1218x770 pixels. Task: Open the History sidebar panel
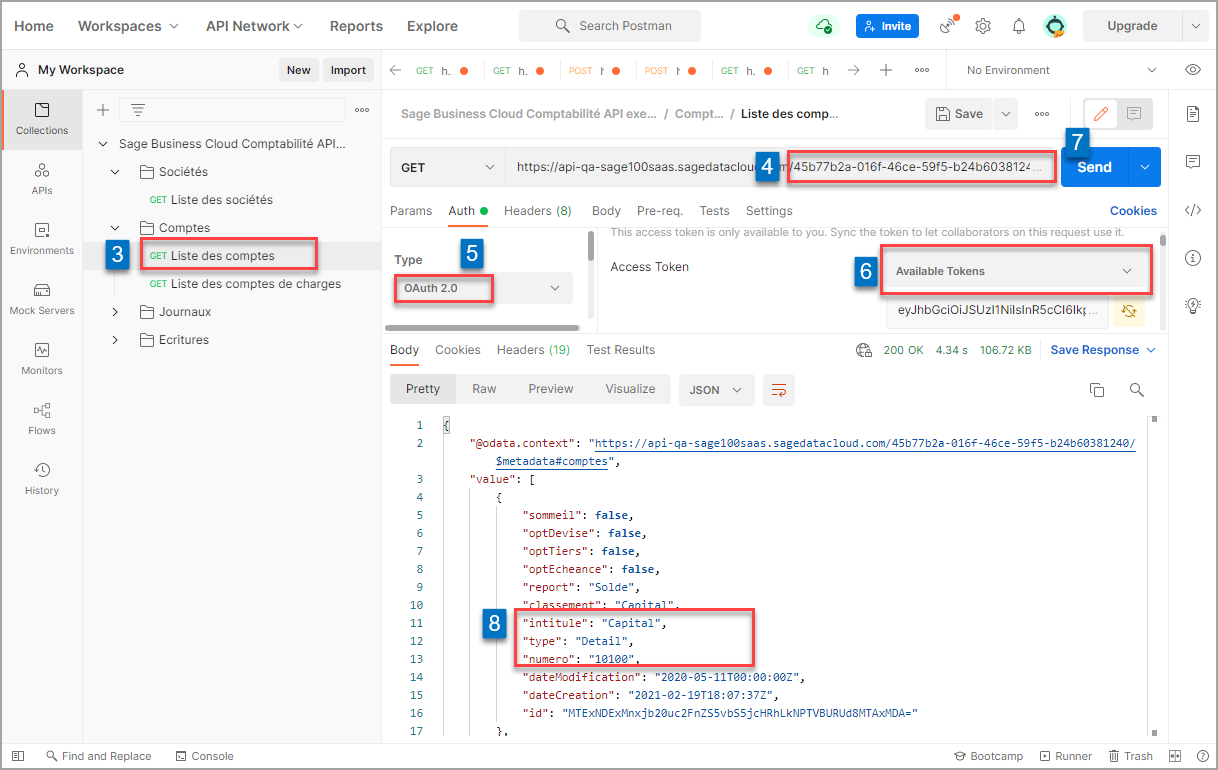point(42,479)
